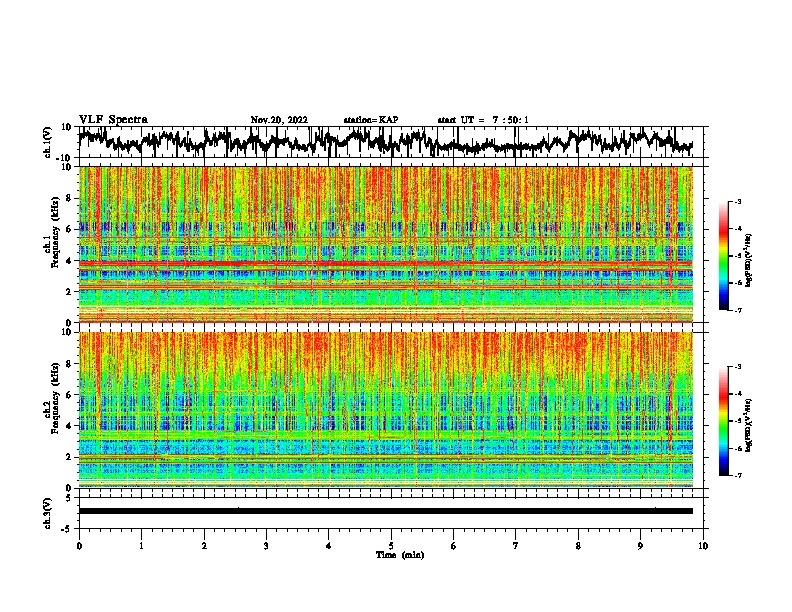Click the black ch.3 signal band
The width and height of the screenshot is (792, 612).
[385, 511]
